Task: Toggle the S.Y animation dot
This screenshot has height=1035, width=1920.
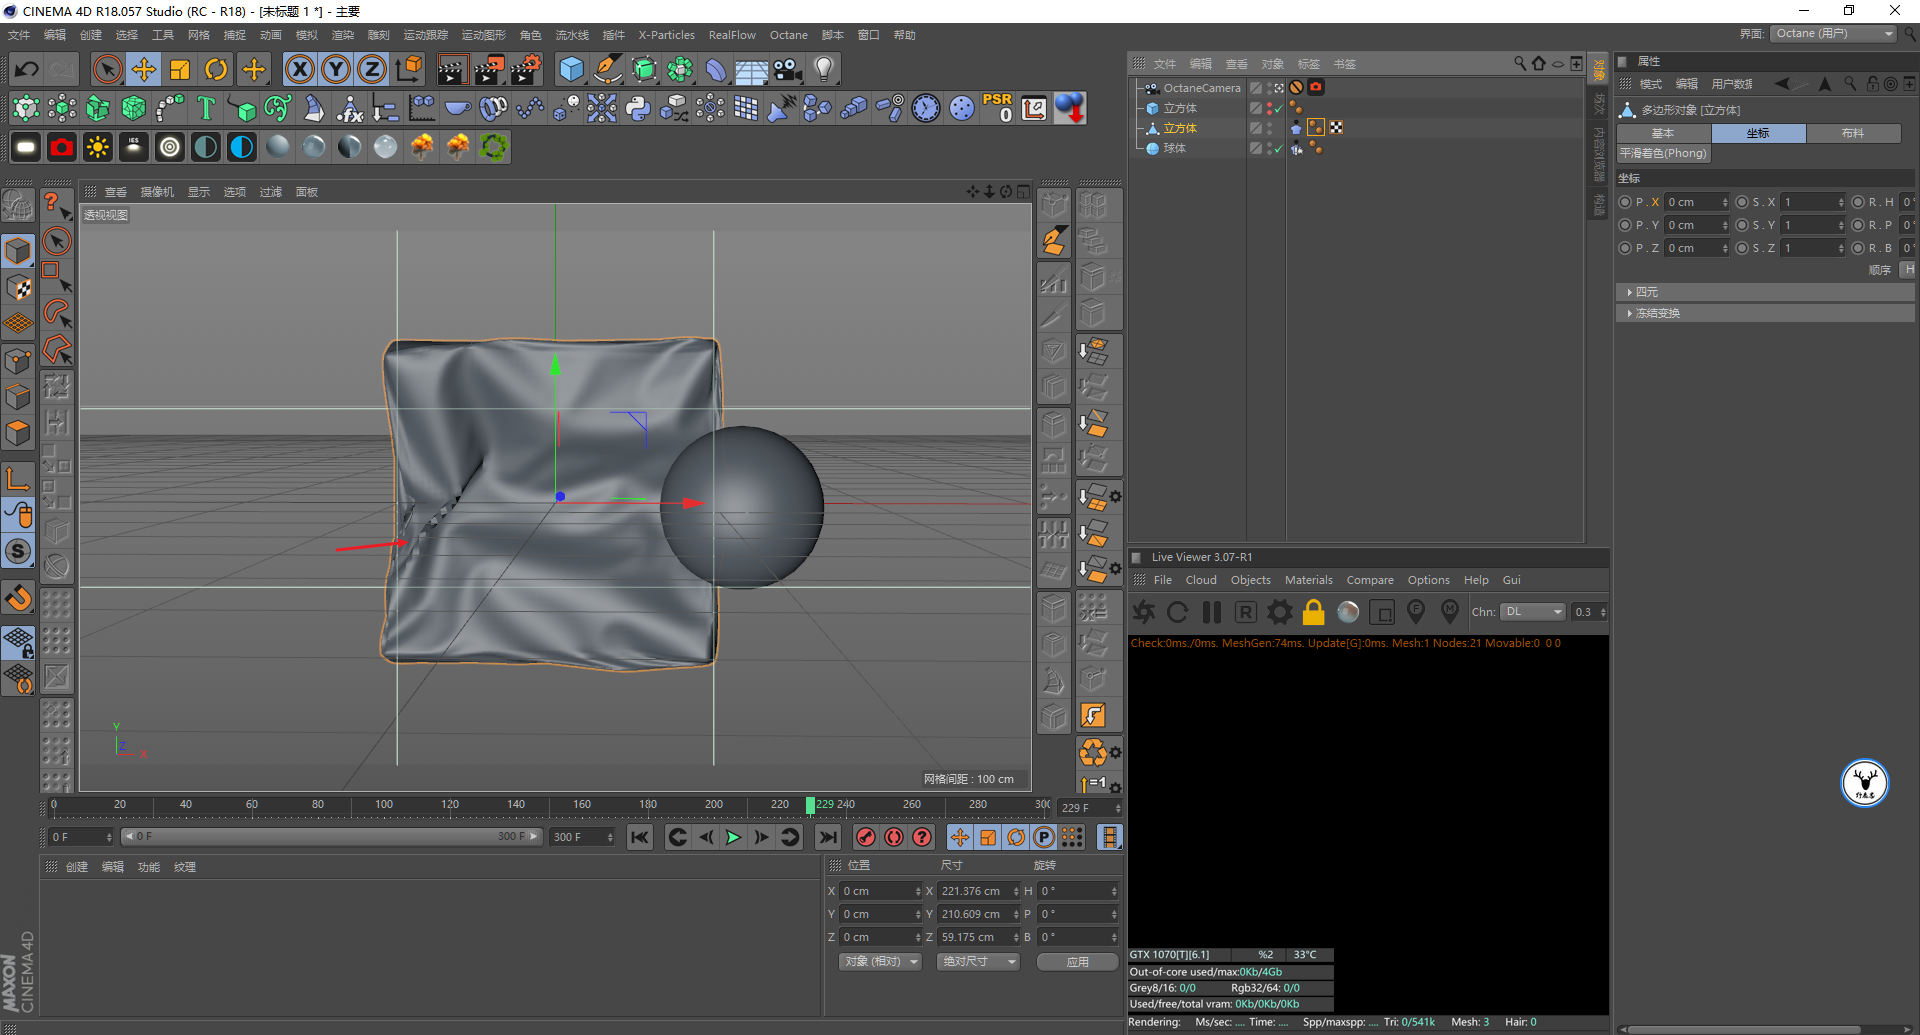Action: coord(1742,225)
